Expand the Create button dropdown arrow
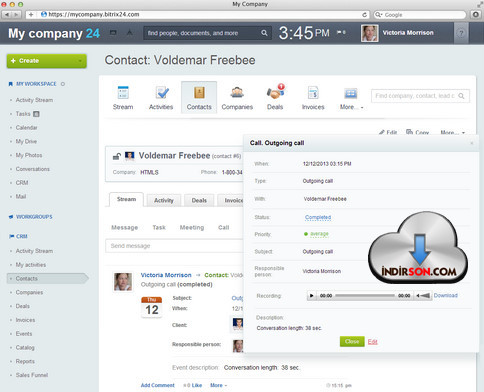The width and height of the screenshot is (484, 392). [x=80, y=61]
